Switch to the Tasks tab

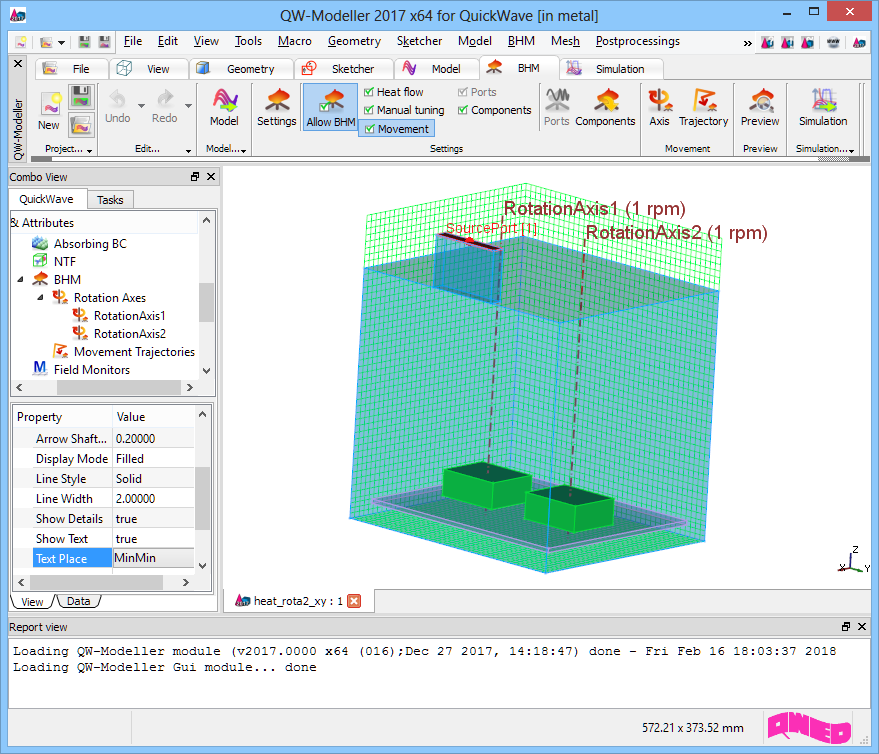click(110, 199)
